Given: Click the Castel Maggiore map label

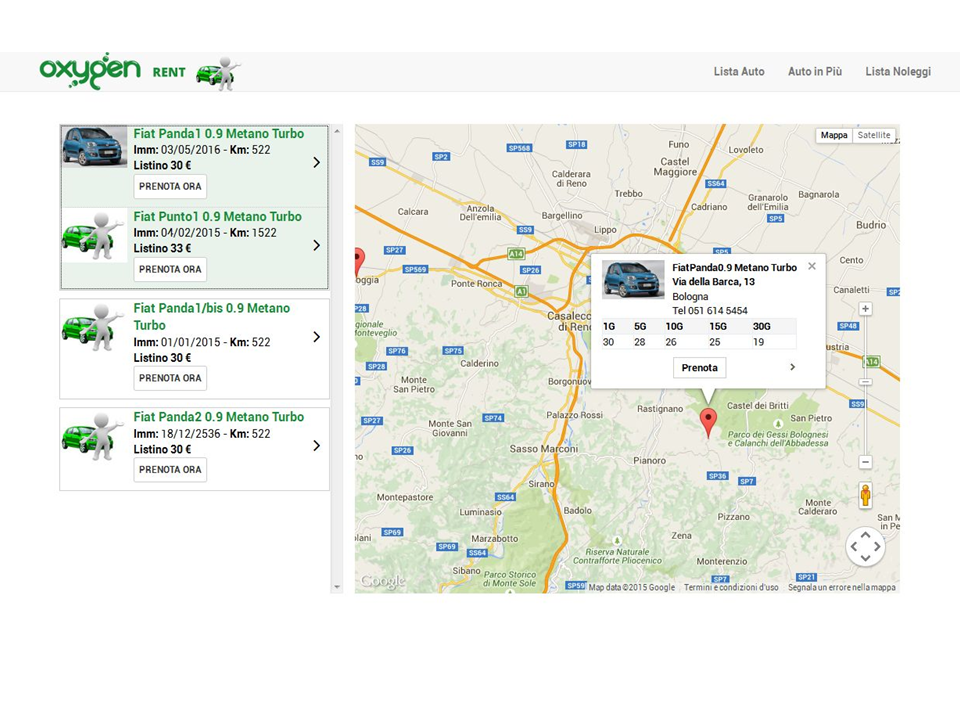Looking at the screenshot, I should tap(675, 167).
